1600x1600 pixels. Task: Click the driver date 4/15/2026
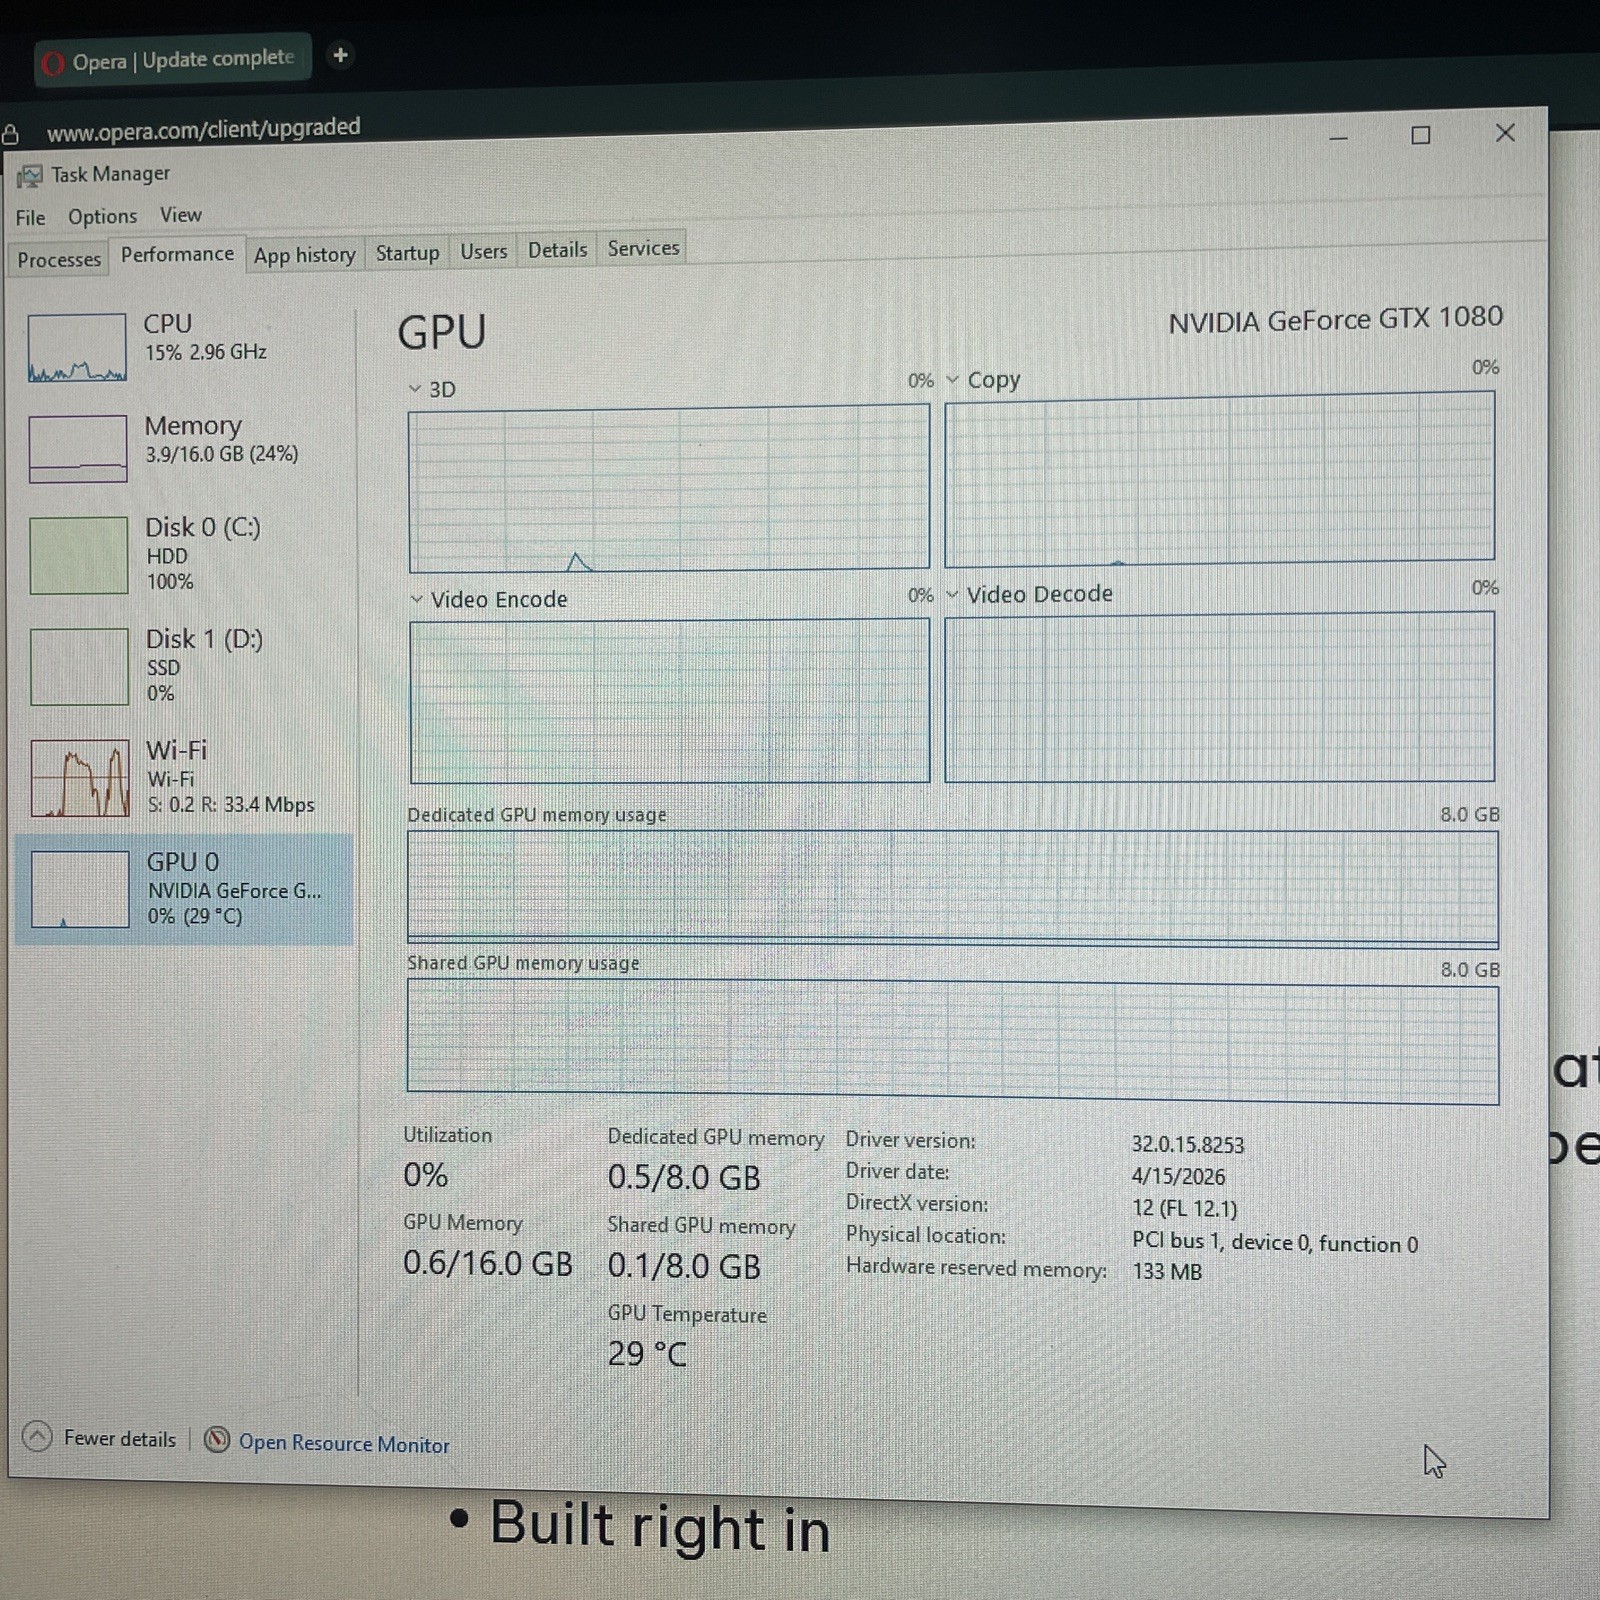pyautogui.click(x=1178, y=1177)
